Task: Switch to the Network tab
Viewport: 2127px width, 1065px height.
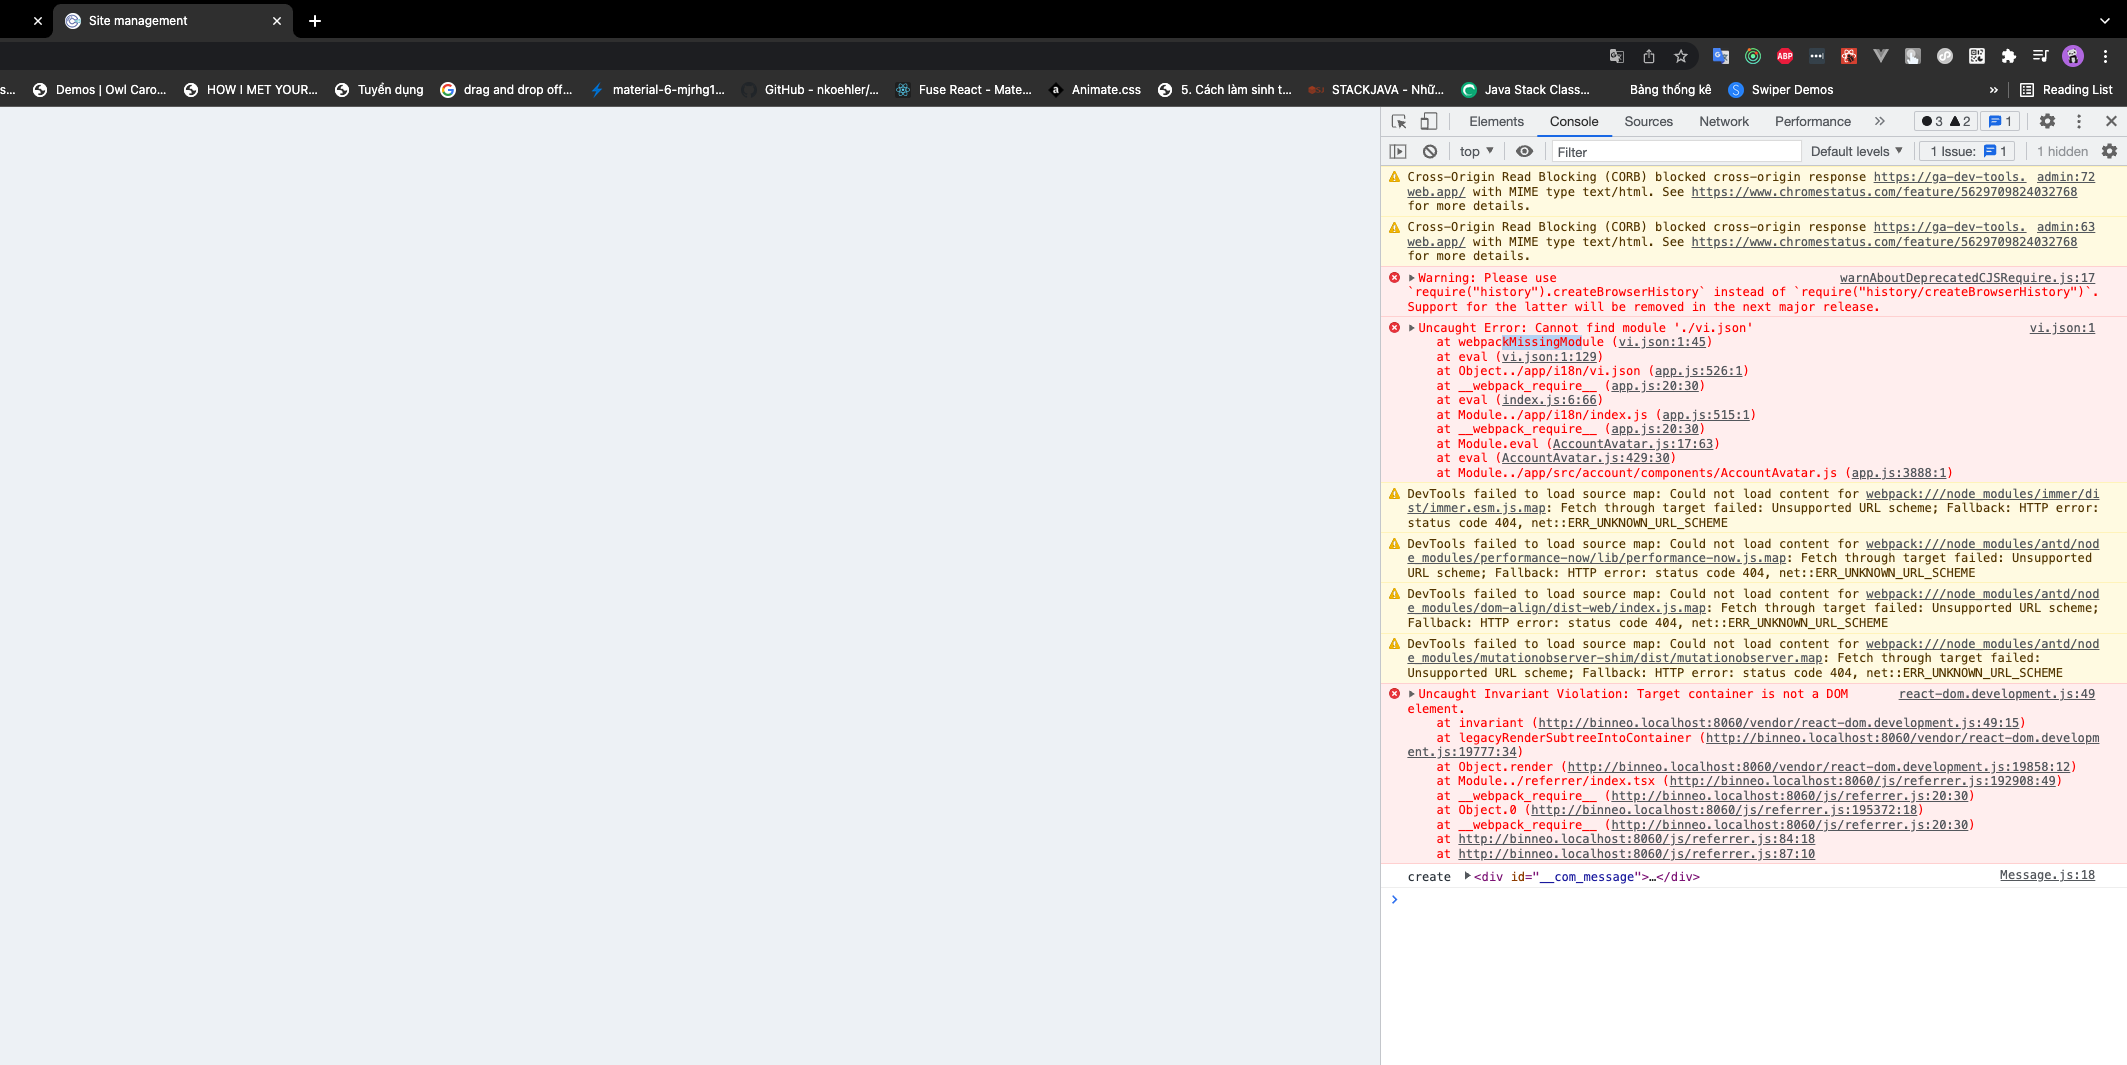Action: tap(1723, 121)
